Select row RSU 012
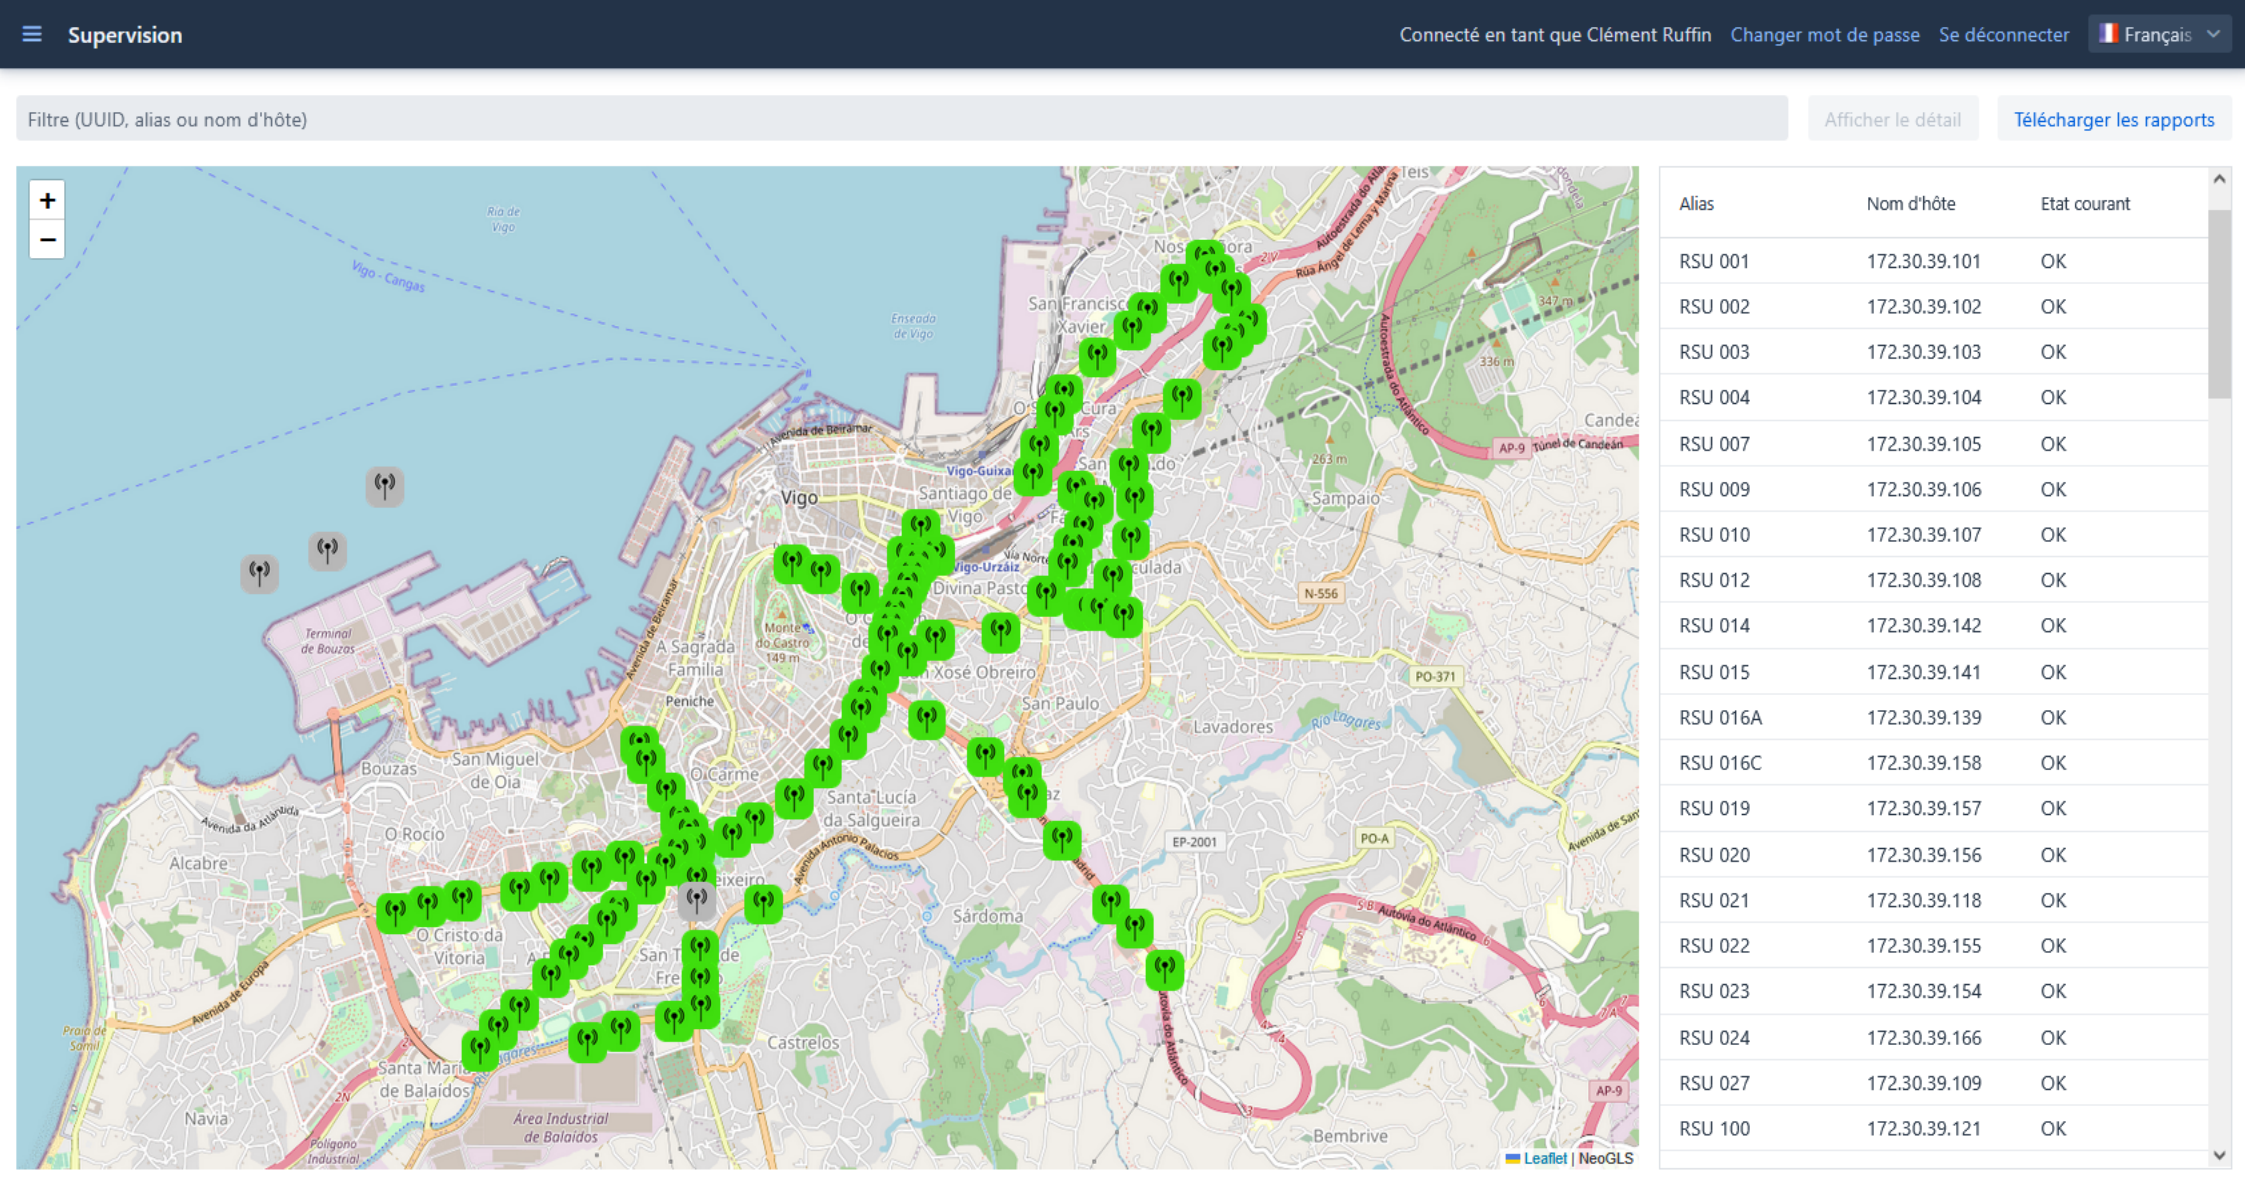Image resolution: width=2245 pixels, height=1184 pixels. coord(1933,580)
